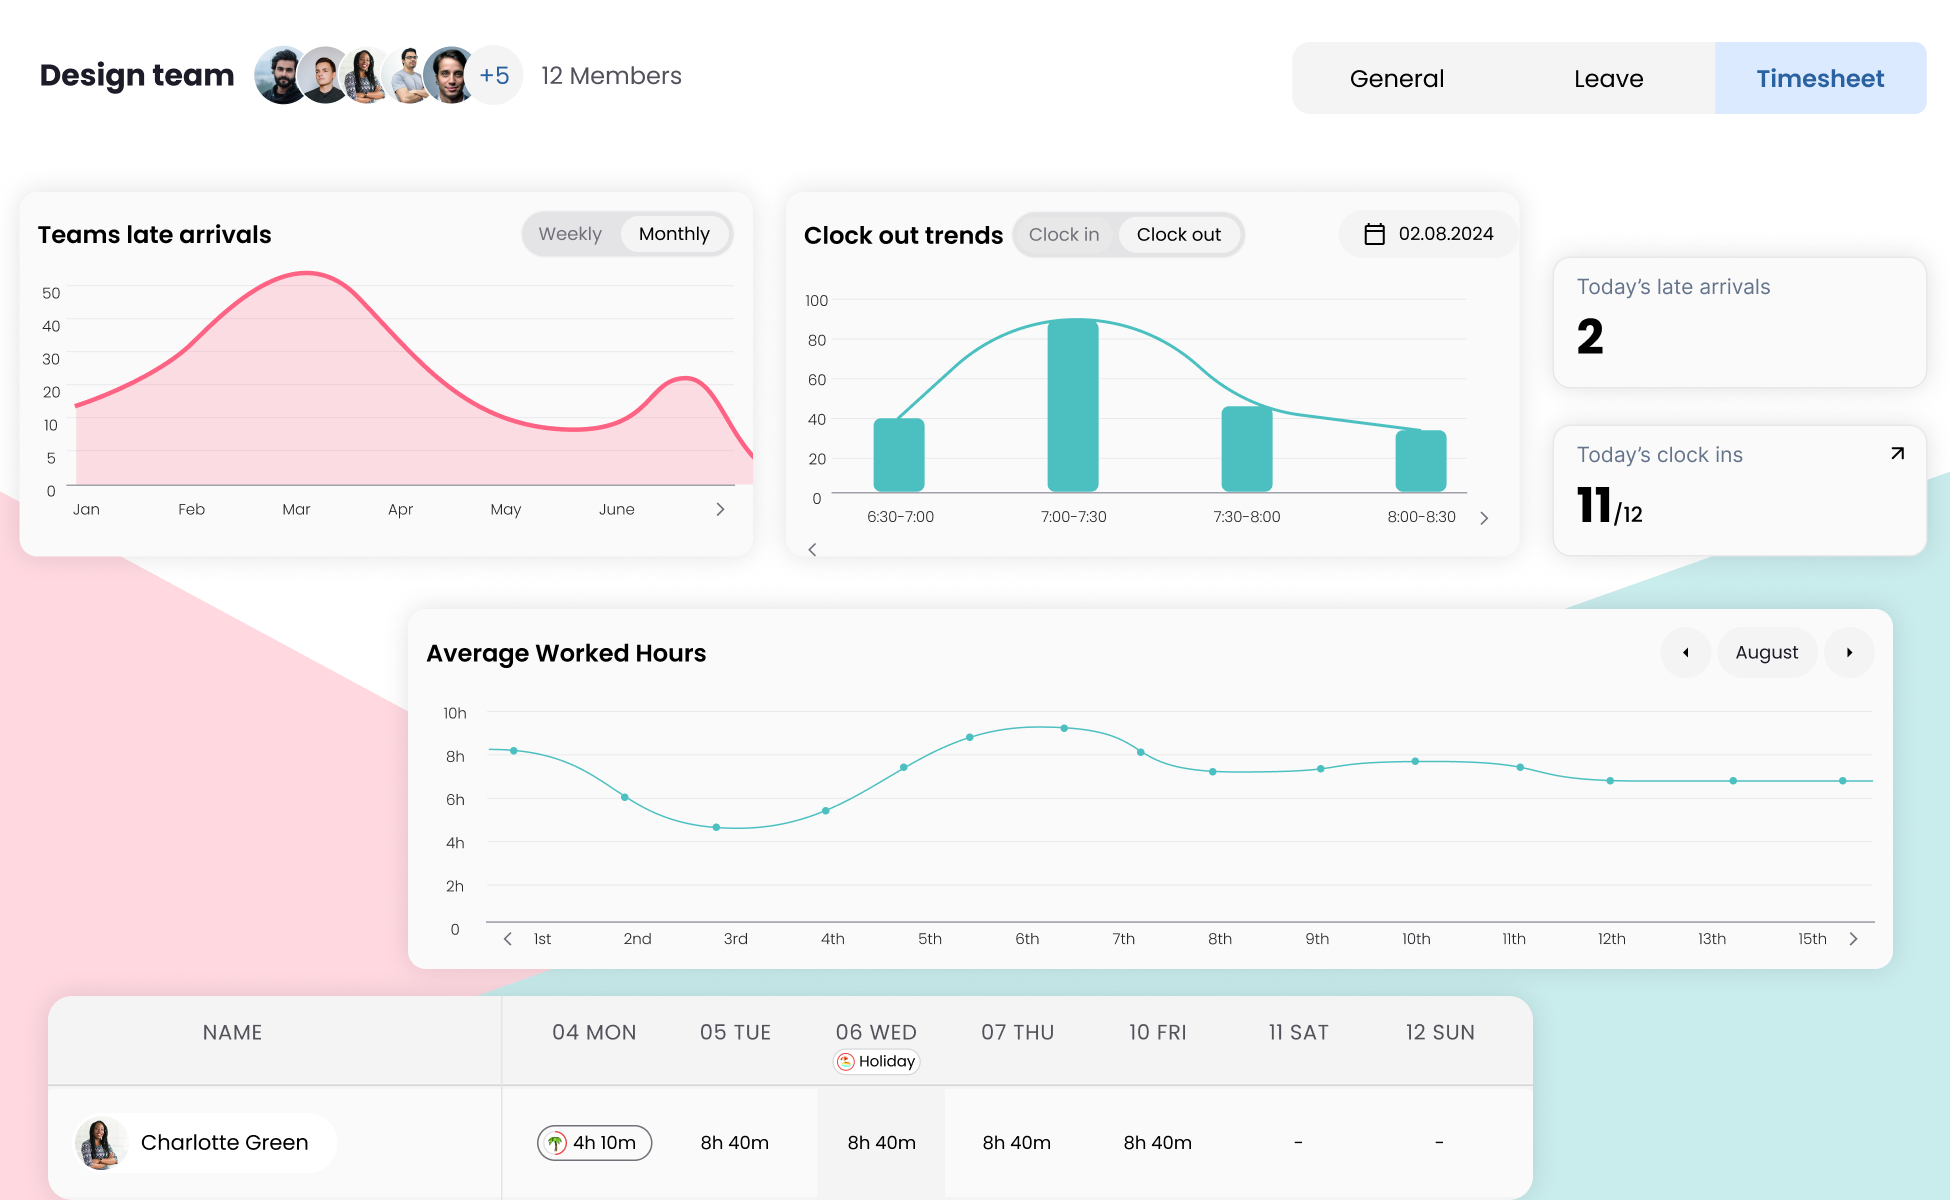The width and height of the screenshot is (1950, 1200).
Task: Open Charlotte Green's profile avatar
Action: click(100, 1142)
